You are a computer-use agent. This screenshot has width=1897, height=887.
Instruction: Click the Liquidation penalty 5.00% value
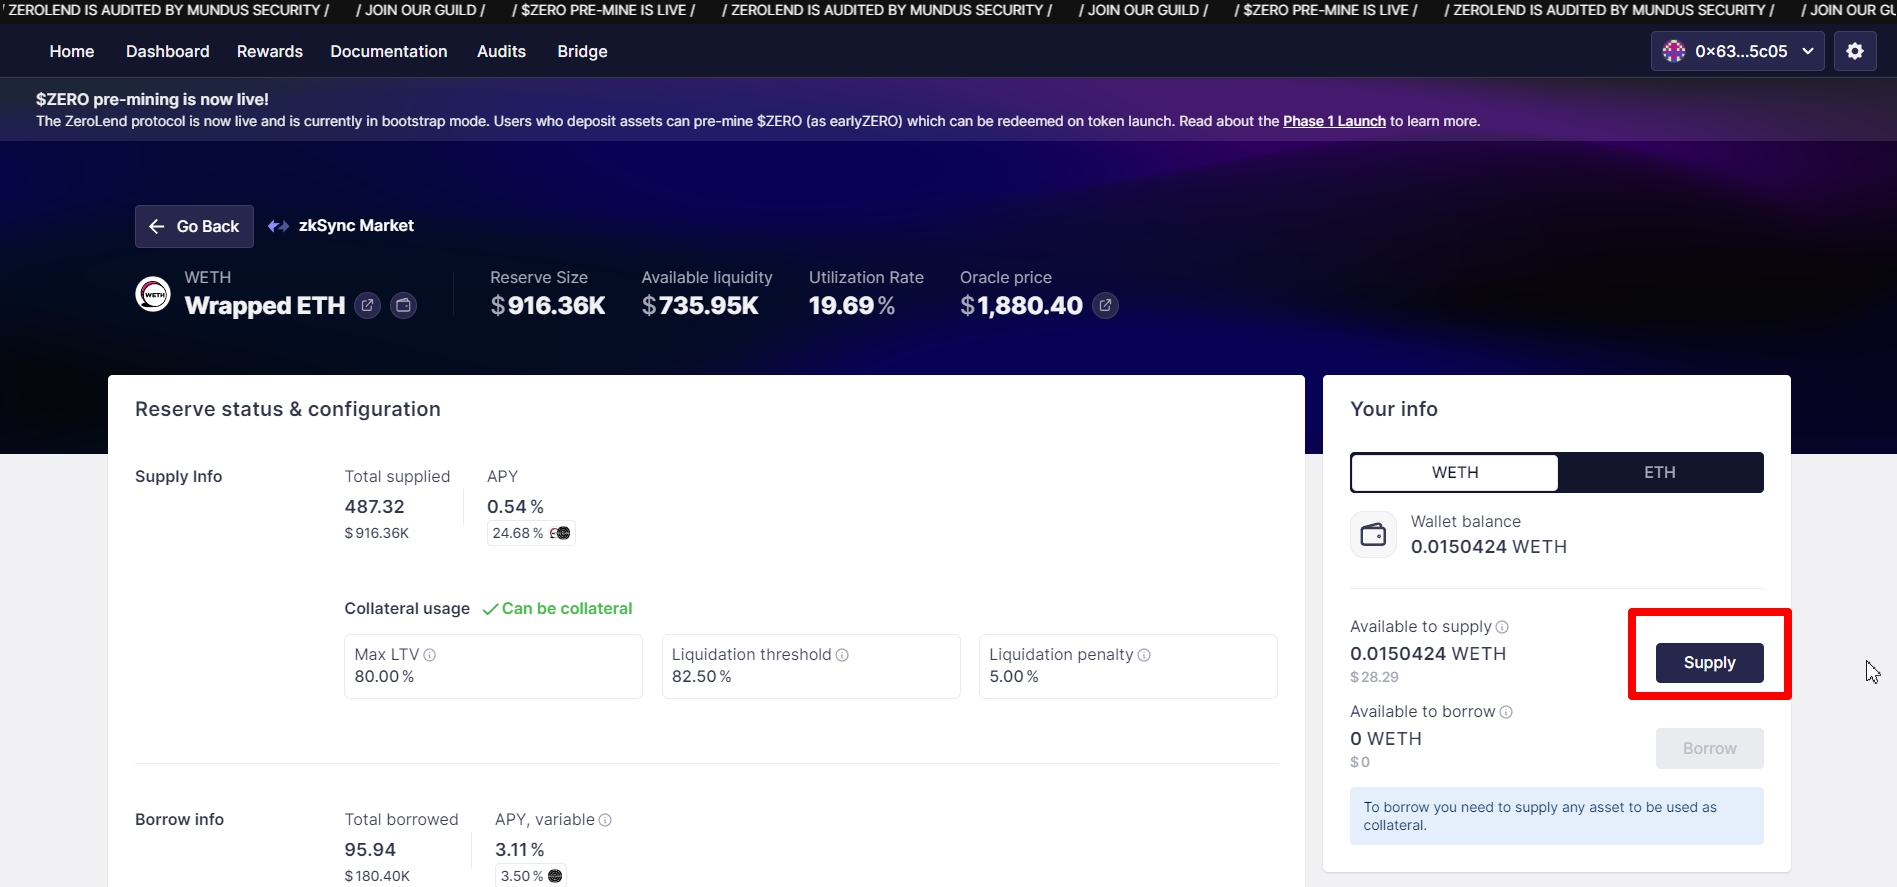1014,677
